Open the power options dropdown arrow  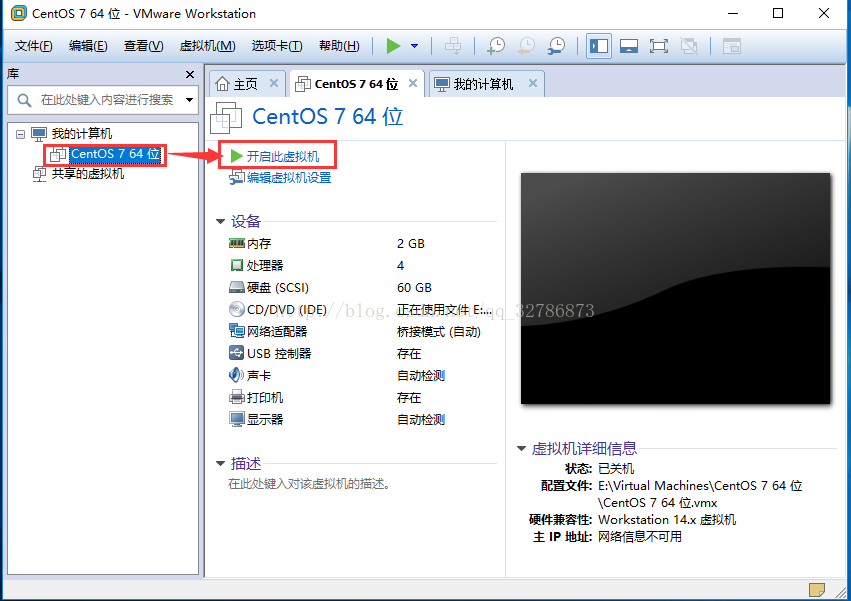(x=415, y=46)
